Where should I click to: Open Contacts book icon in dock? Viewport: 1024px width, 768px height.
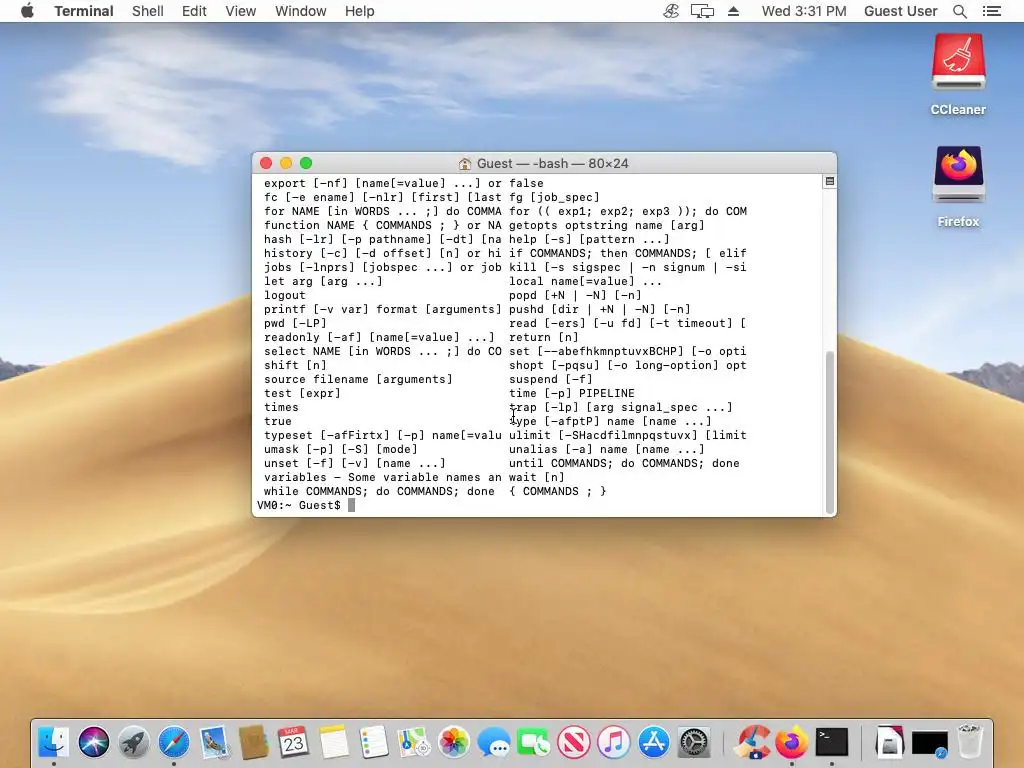[253, 742]
